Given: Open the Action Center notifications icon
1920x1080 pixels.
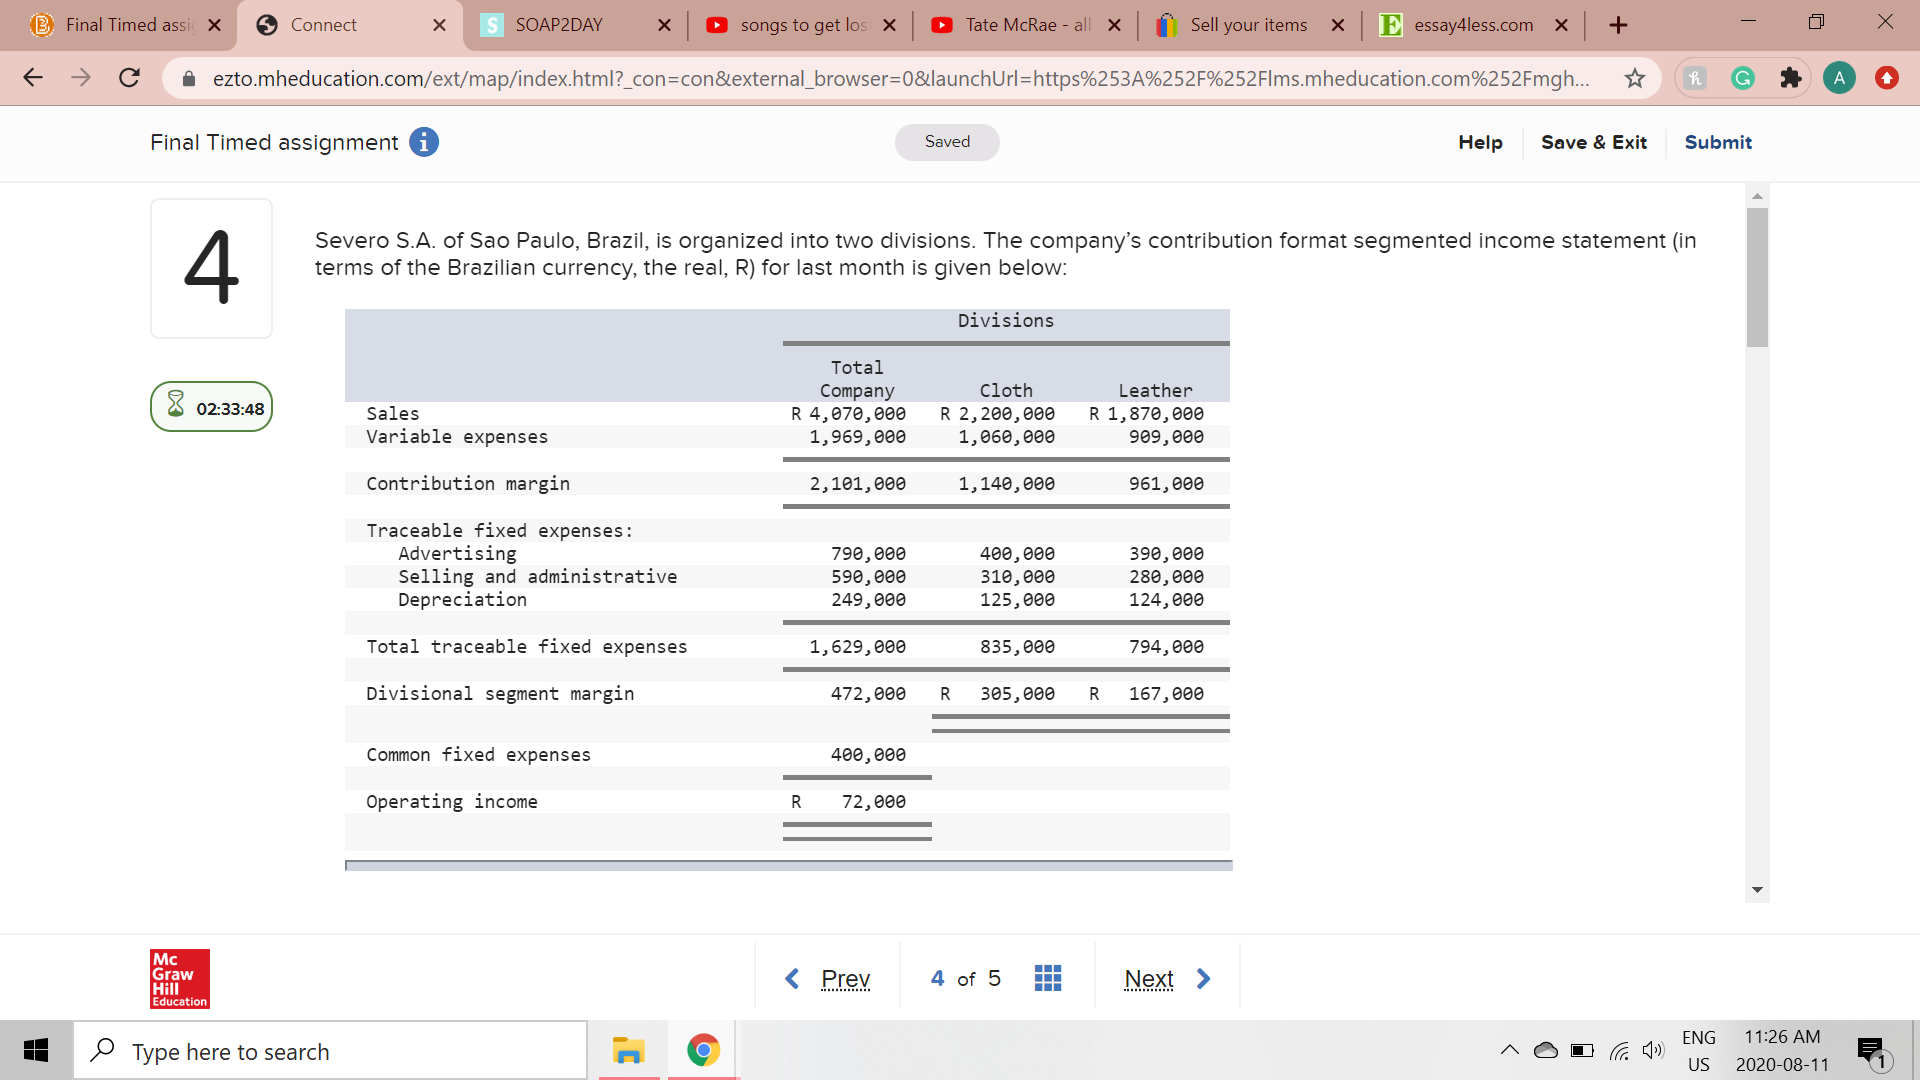Looking at the screenshot, I should (x=1870, y=1050).
